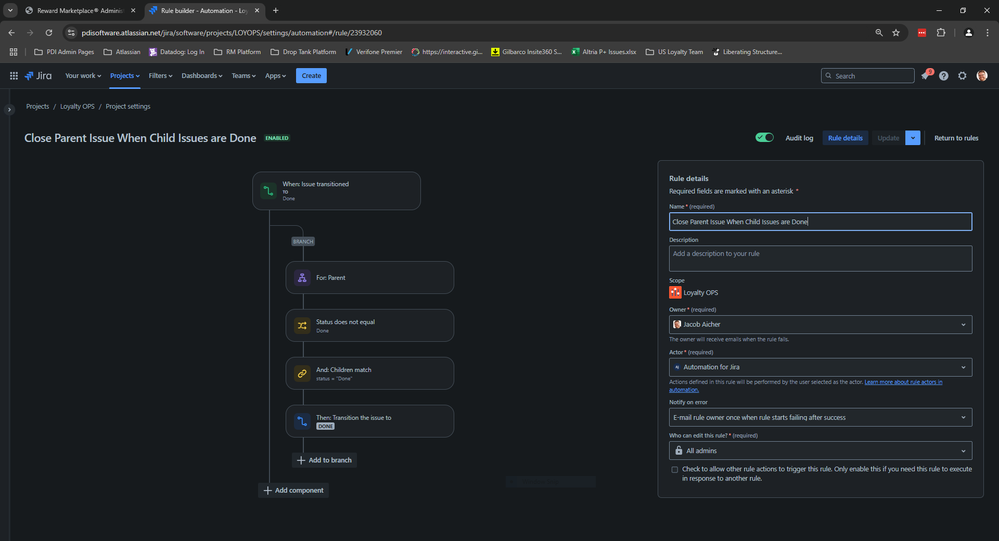Open the Owner dropdown showing Jacob Aicher
Viewport: 999px width, 541px height.
[820, 324]
